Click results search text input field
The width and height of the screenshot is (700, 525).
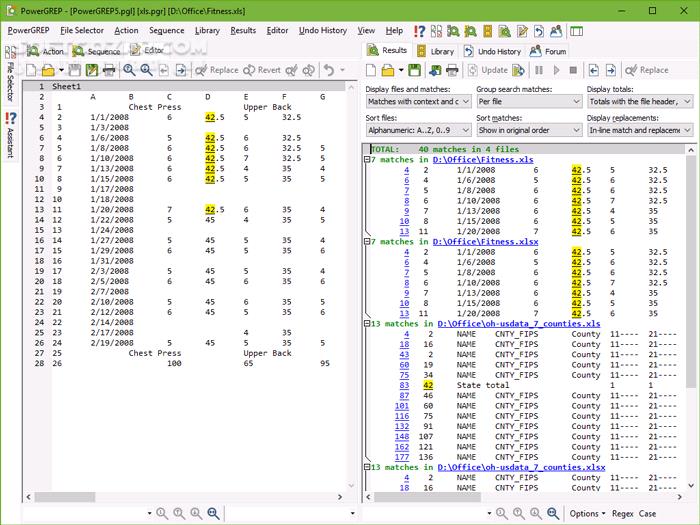click(x=424, y=513)
